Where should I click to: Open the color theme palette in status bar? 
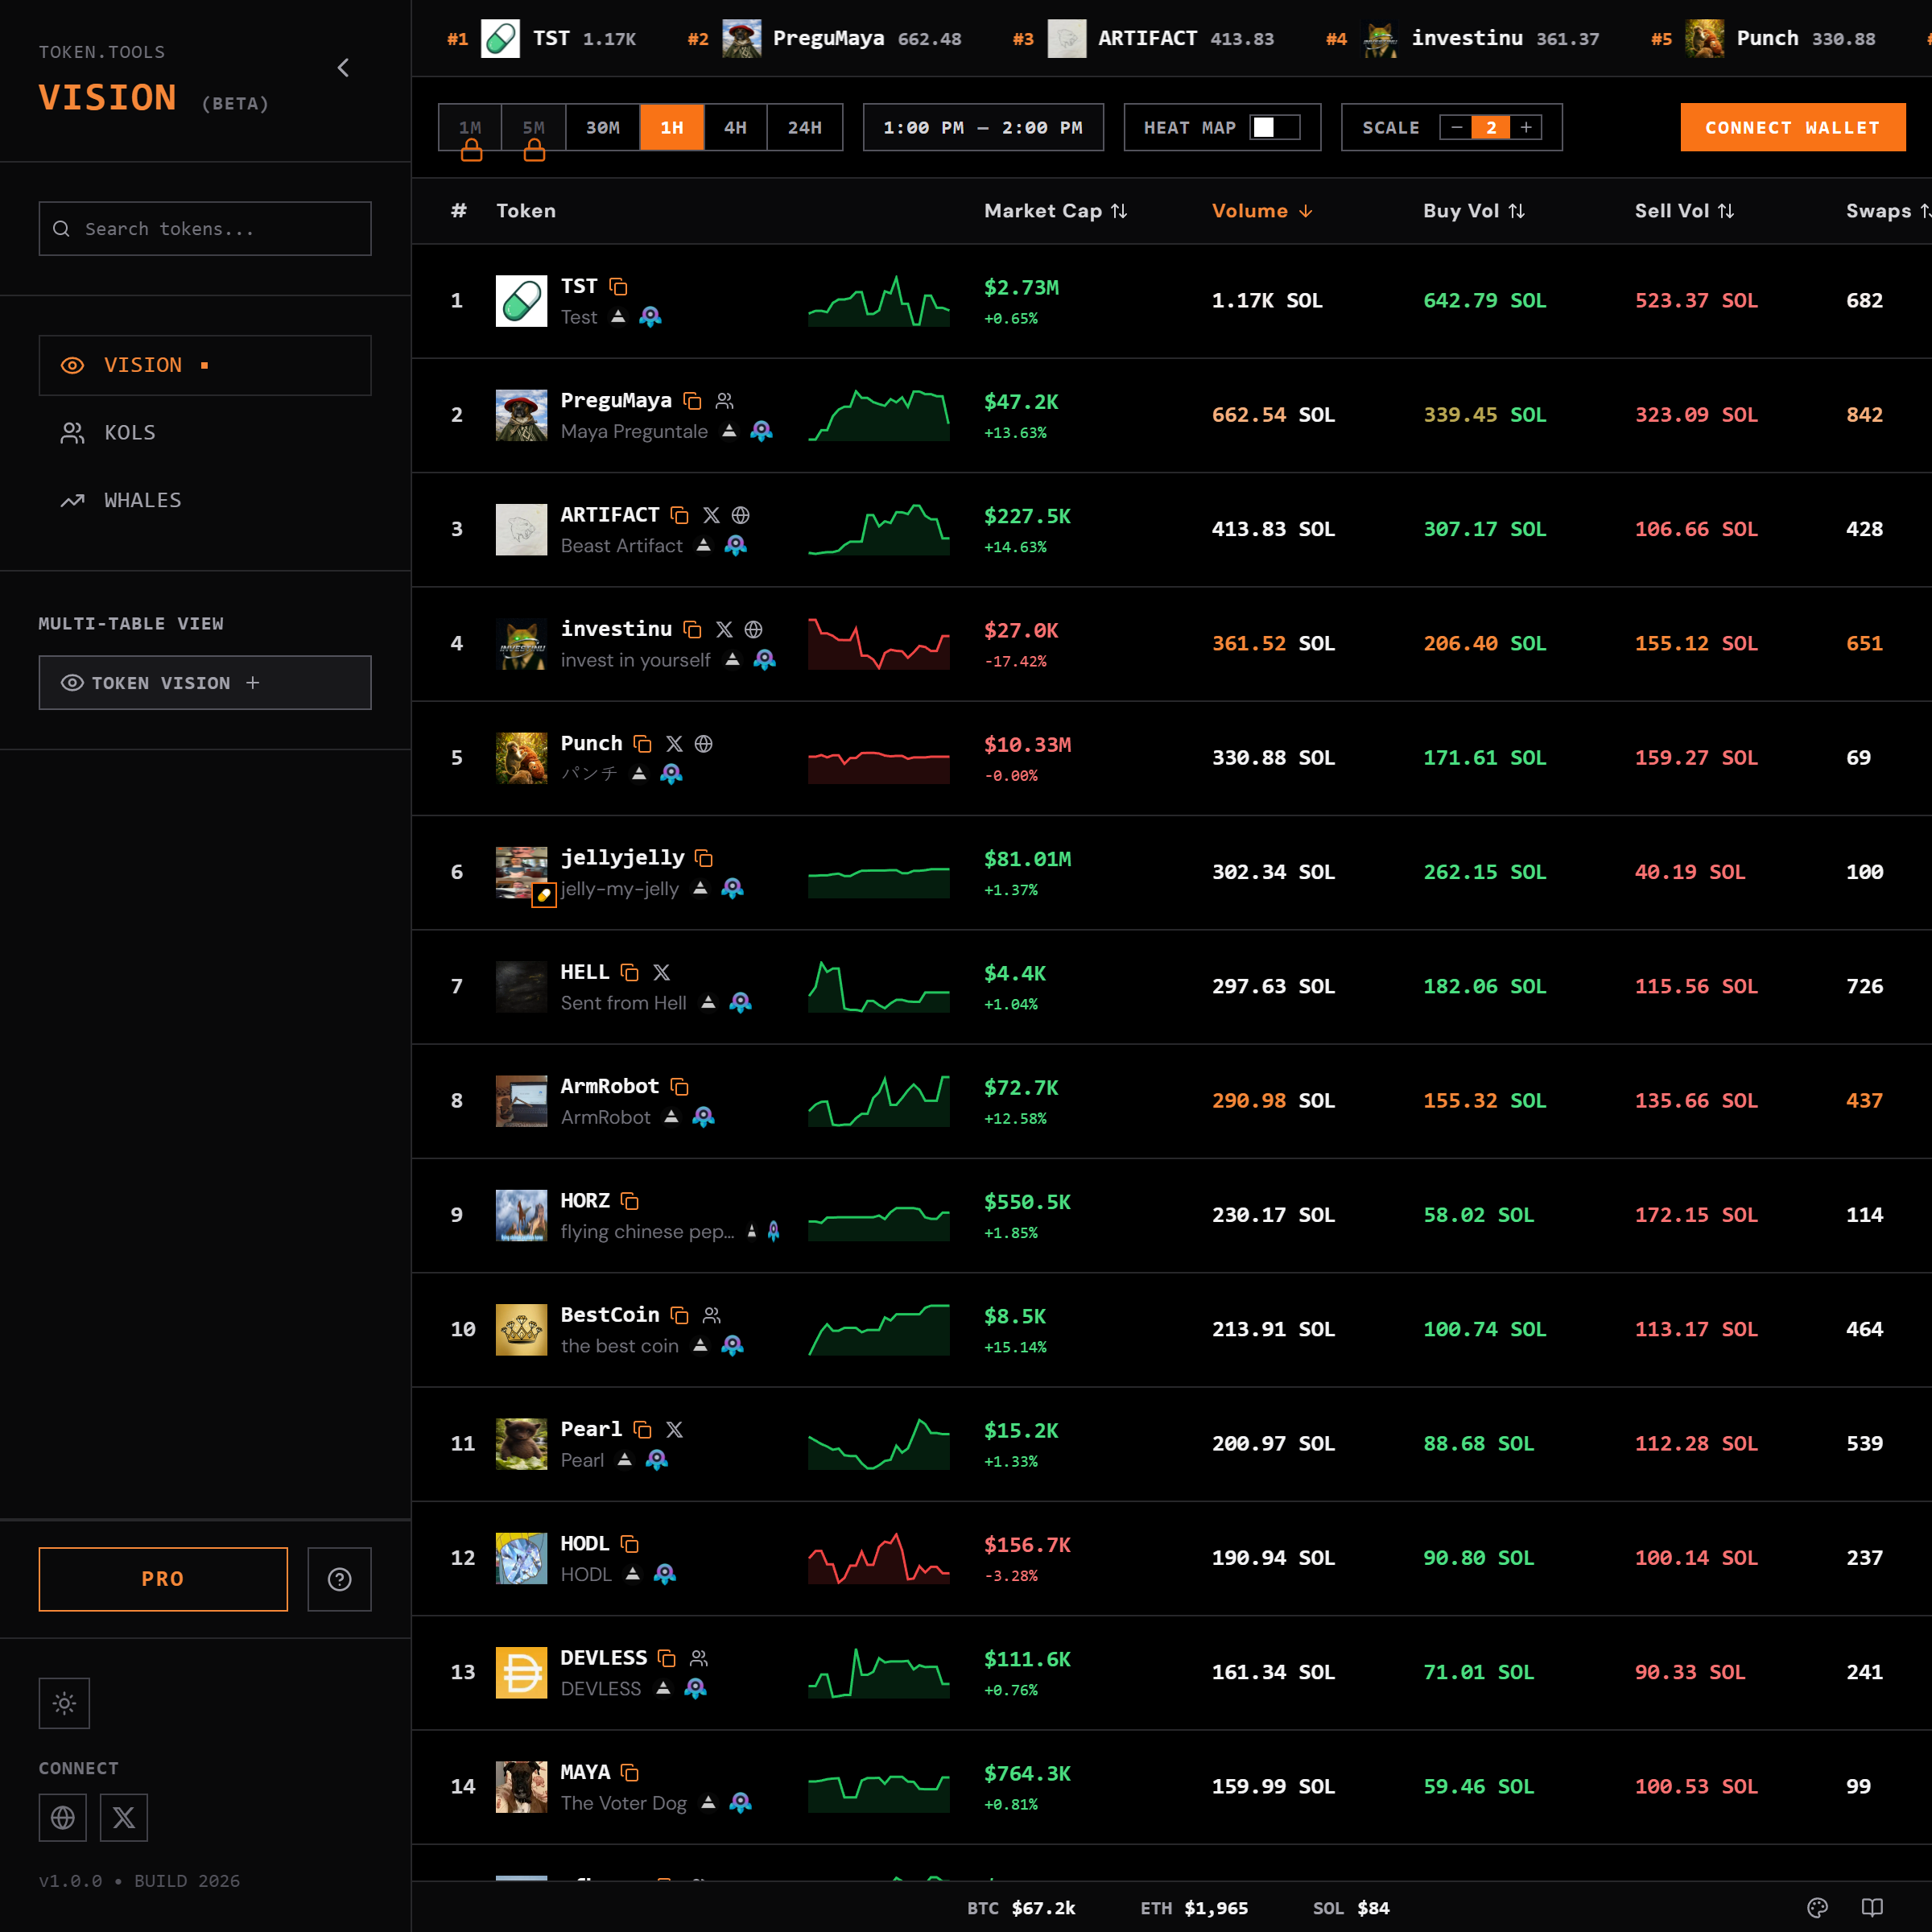[1817, 1907]
